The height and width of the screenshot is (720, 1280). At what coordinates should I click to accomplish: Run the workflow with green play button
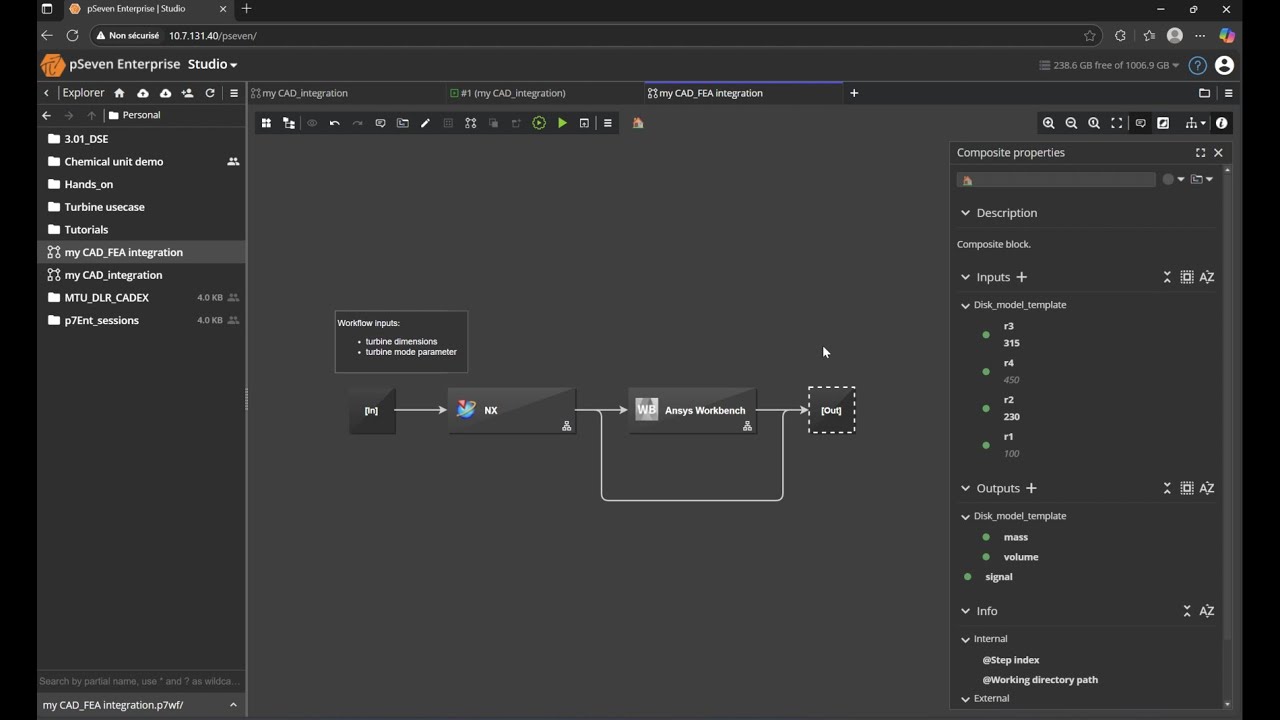pyautogui.click(x=562, y=123)
